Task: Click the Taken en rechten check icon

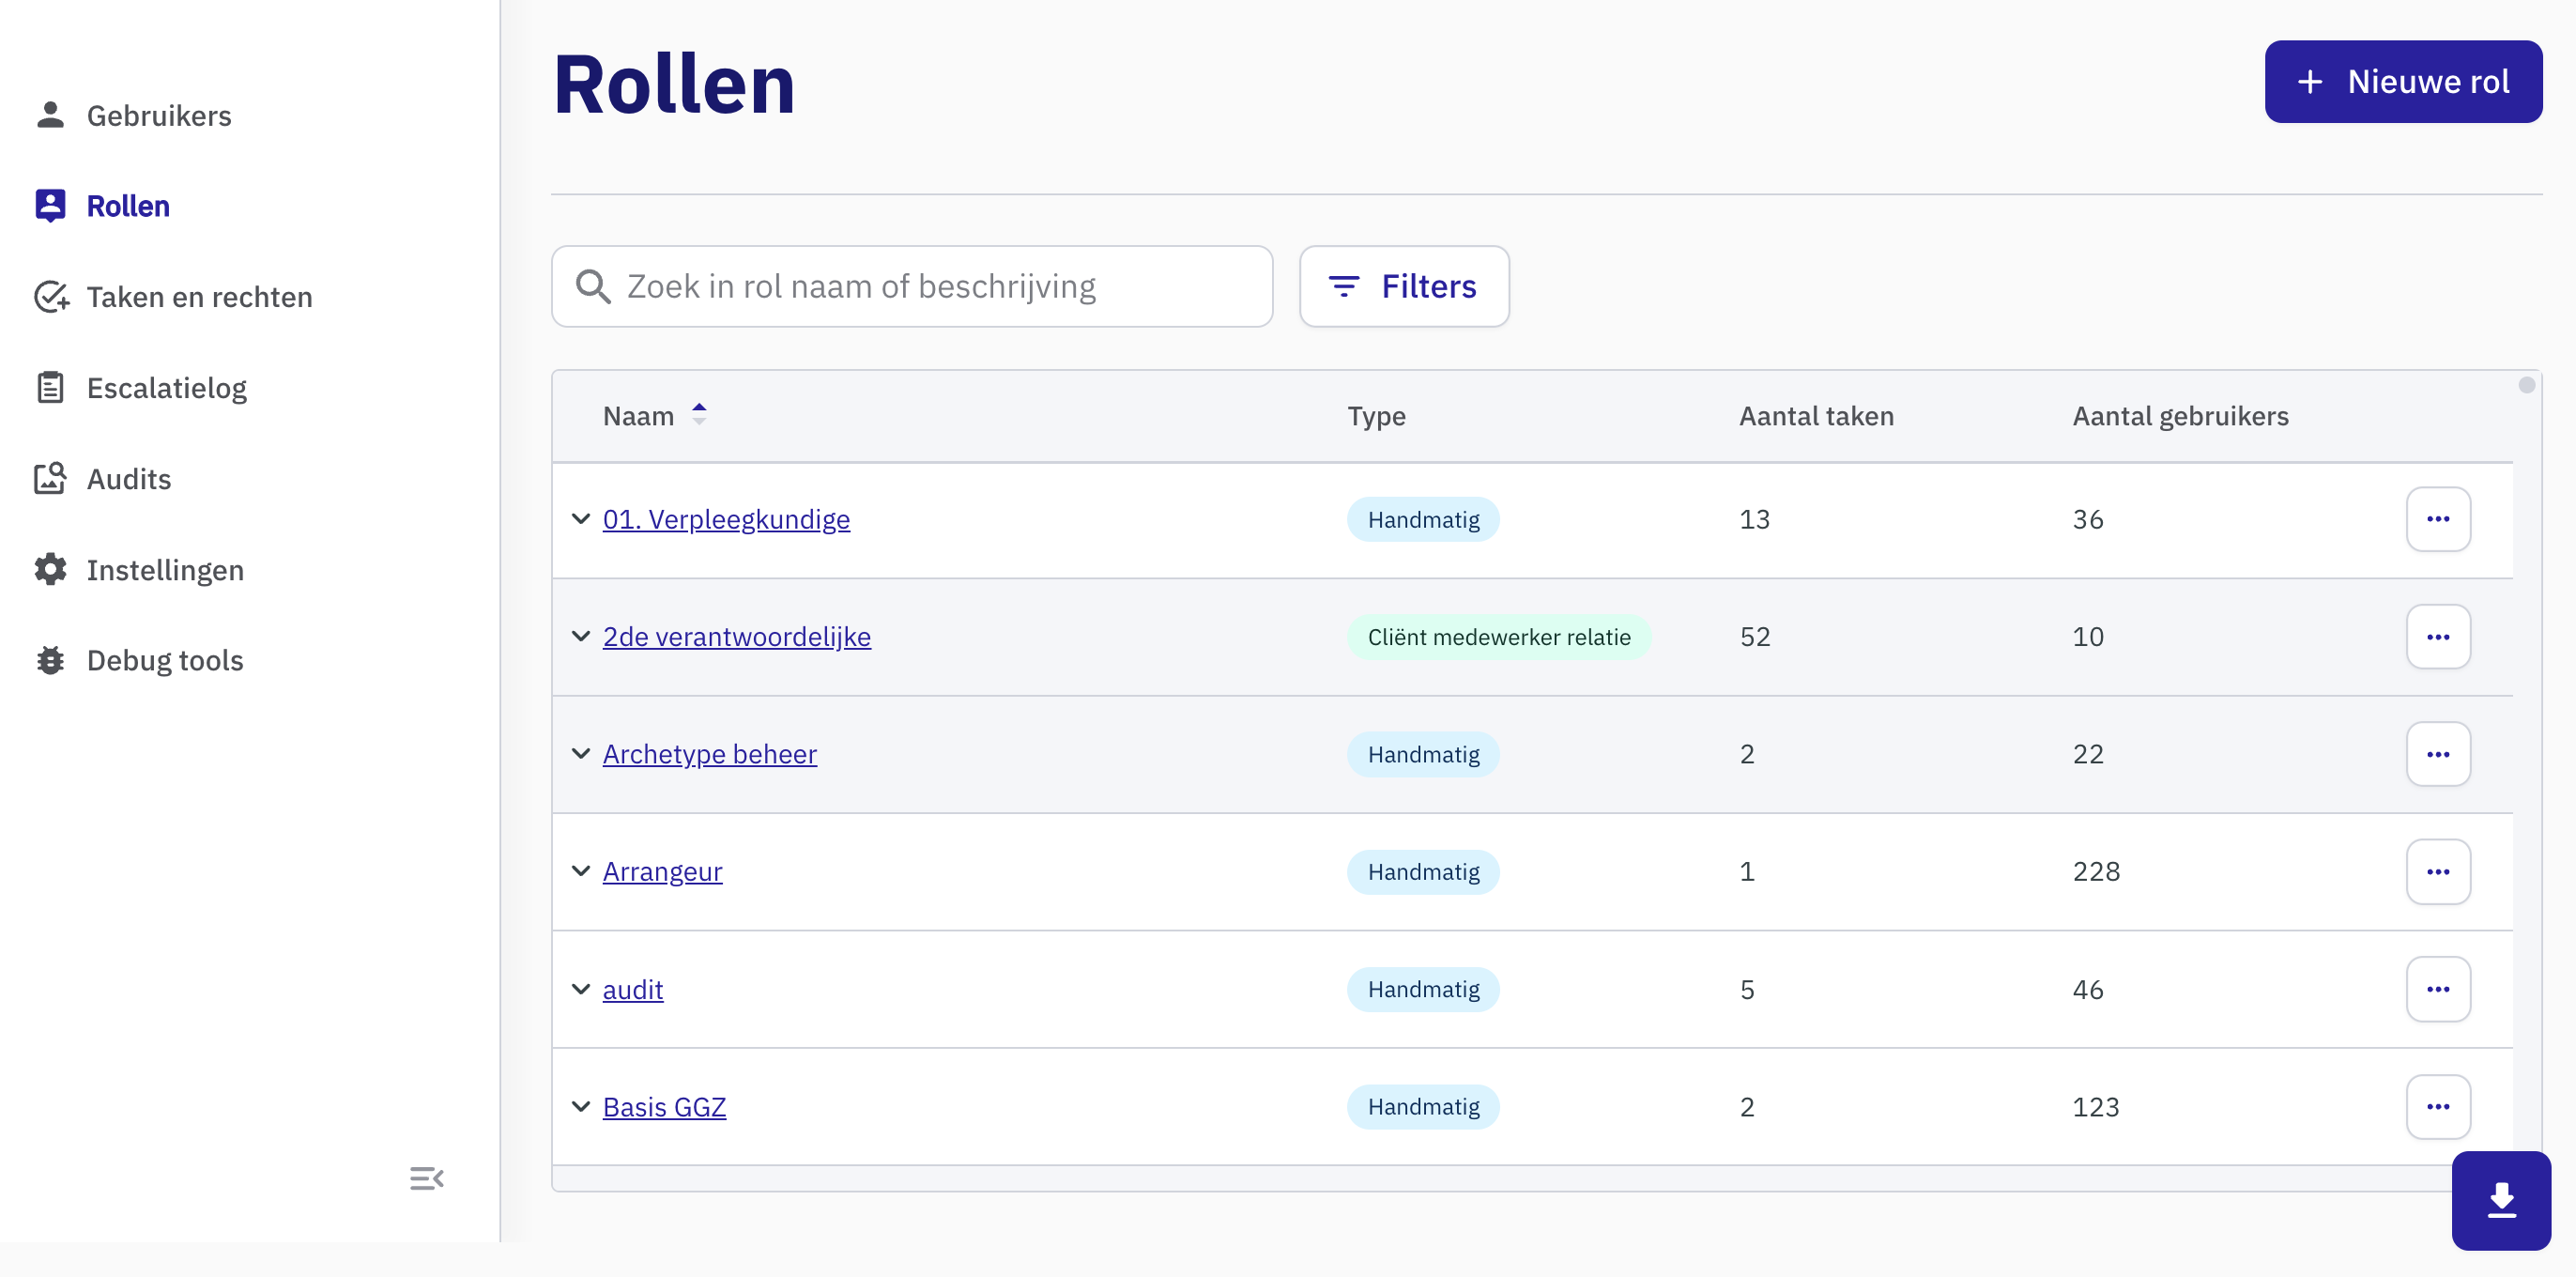Action: 51,297
